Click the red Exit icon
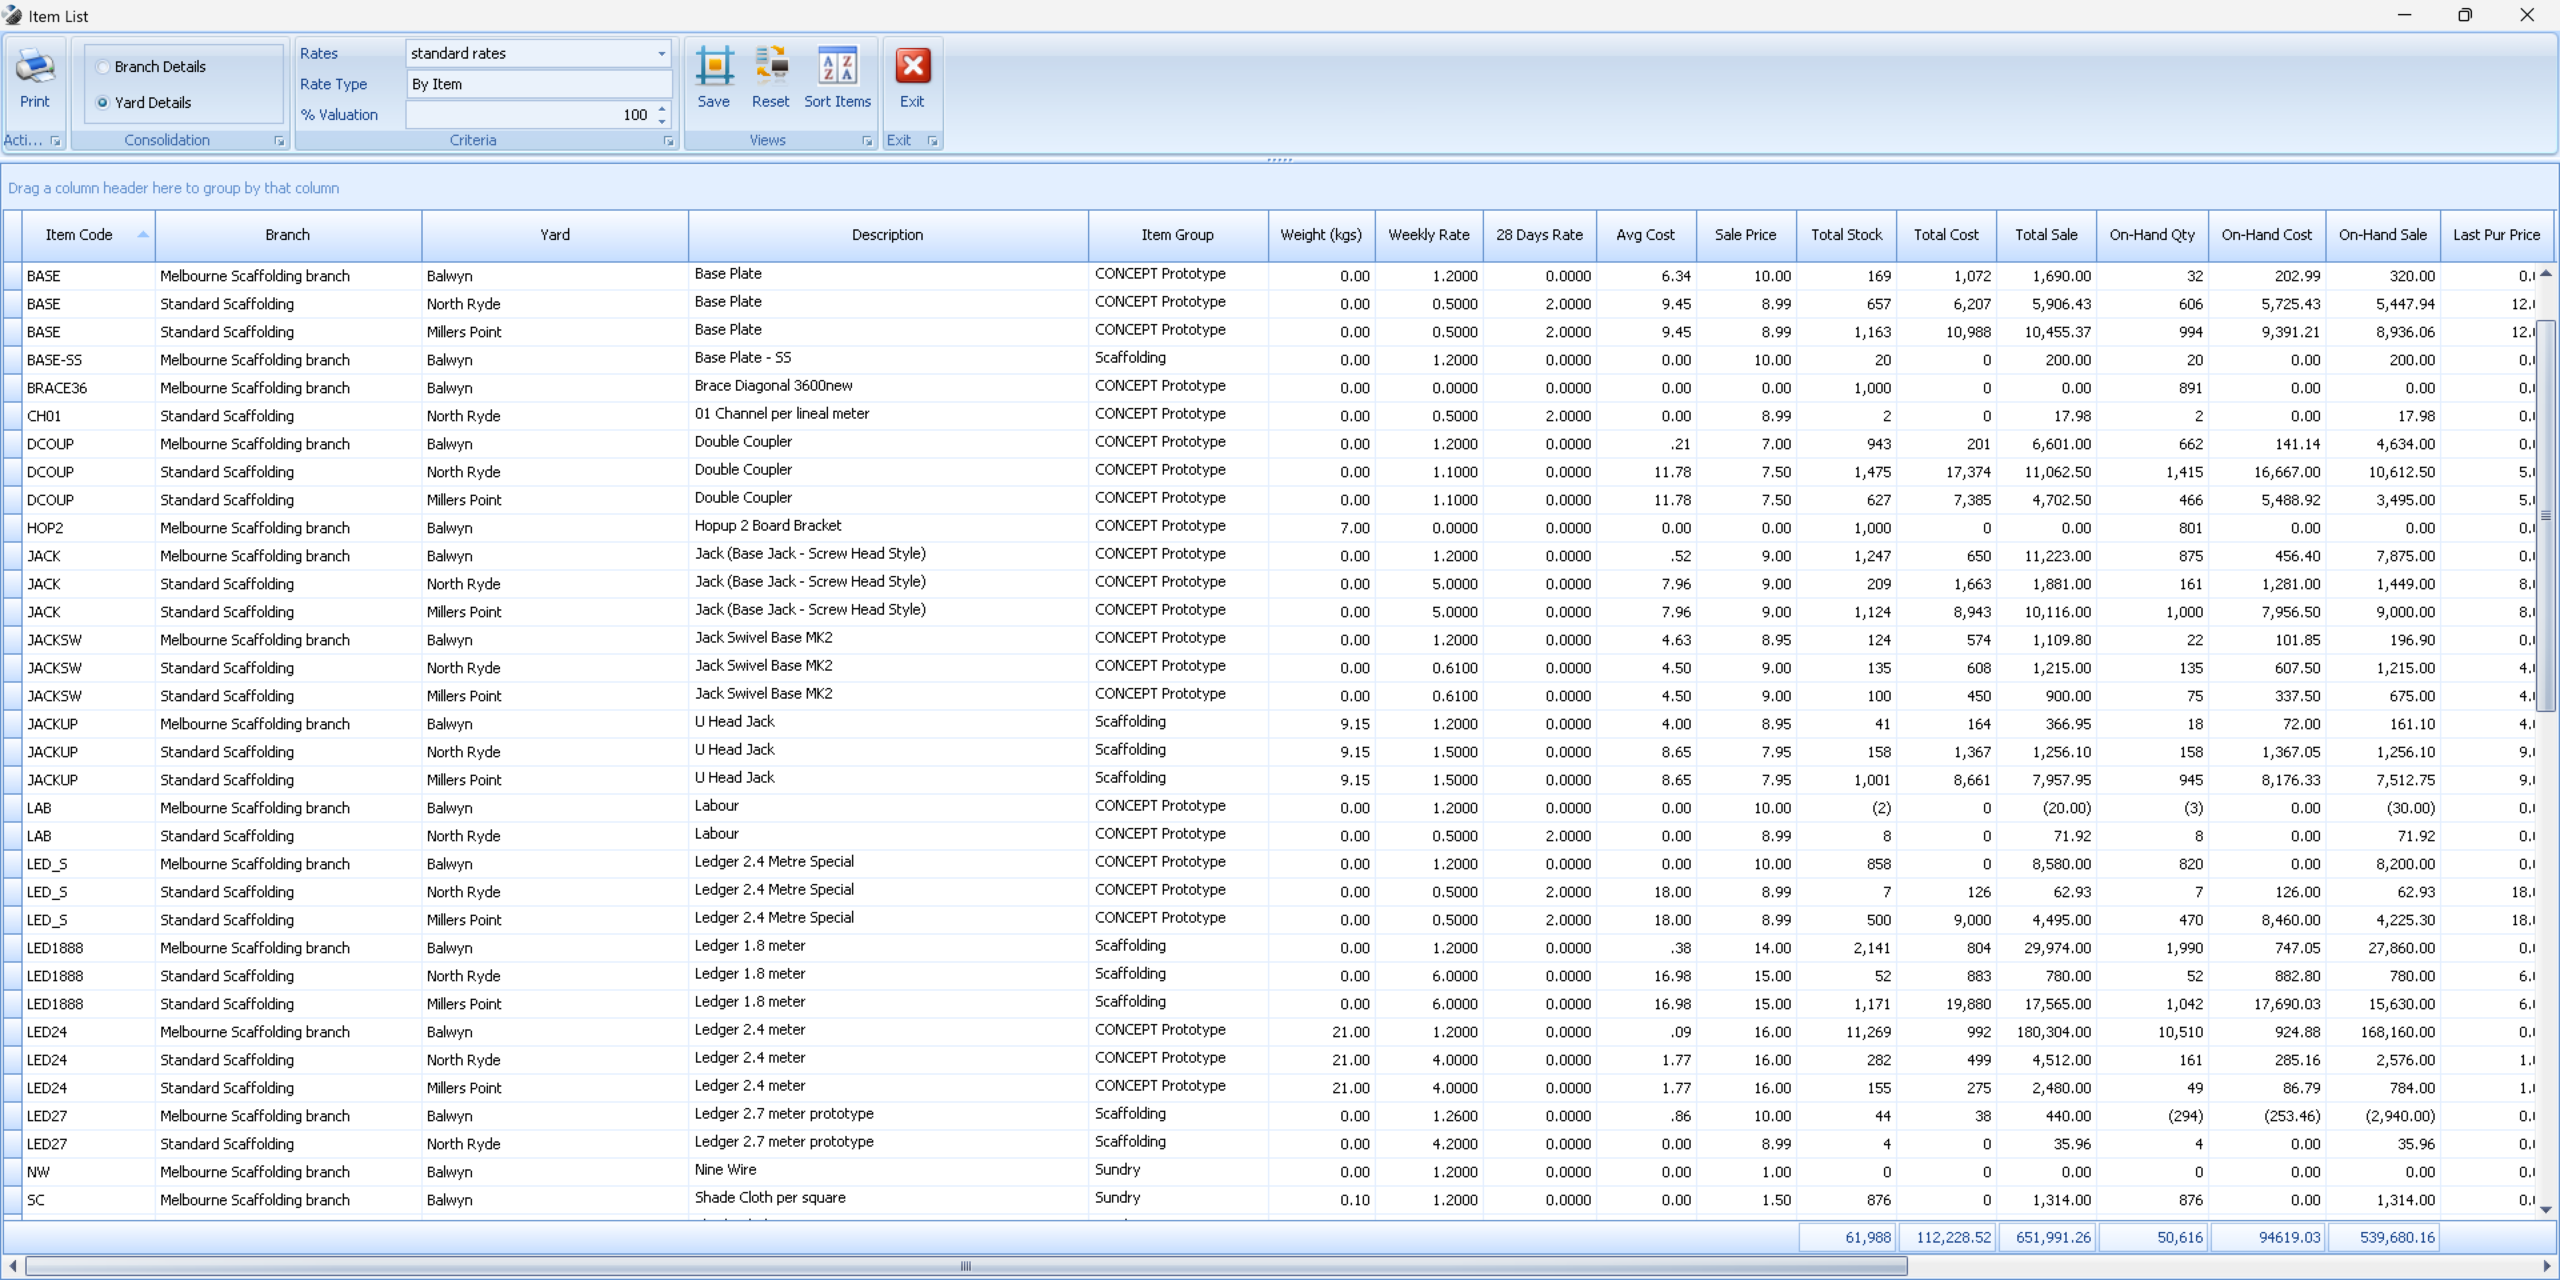The height and width of the screenshot is (1280, 2560). coord(912,68)
